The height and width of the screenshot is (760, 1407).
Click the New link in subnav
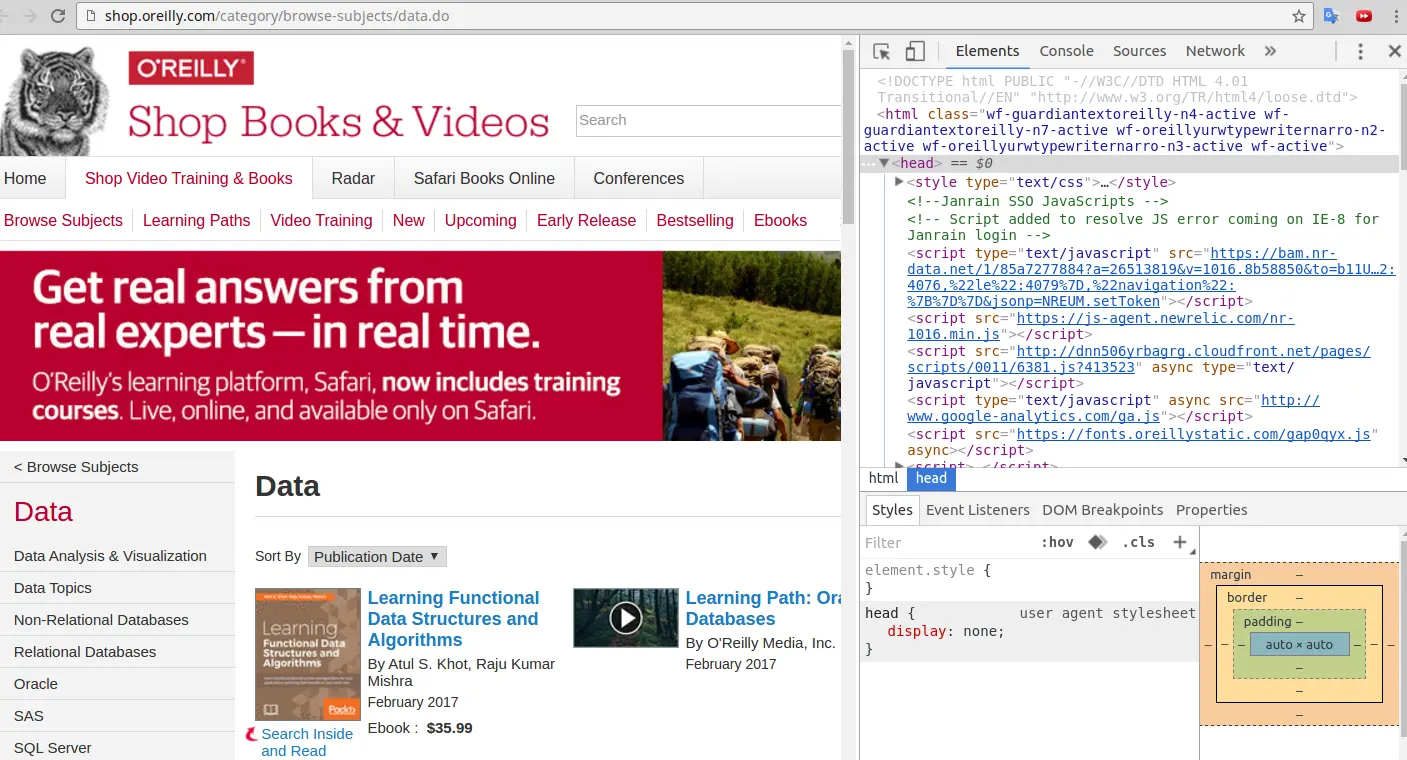coord(408,221)
